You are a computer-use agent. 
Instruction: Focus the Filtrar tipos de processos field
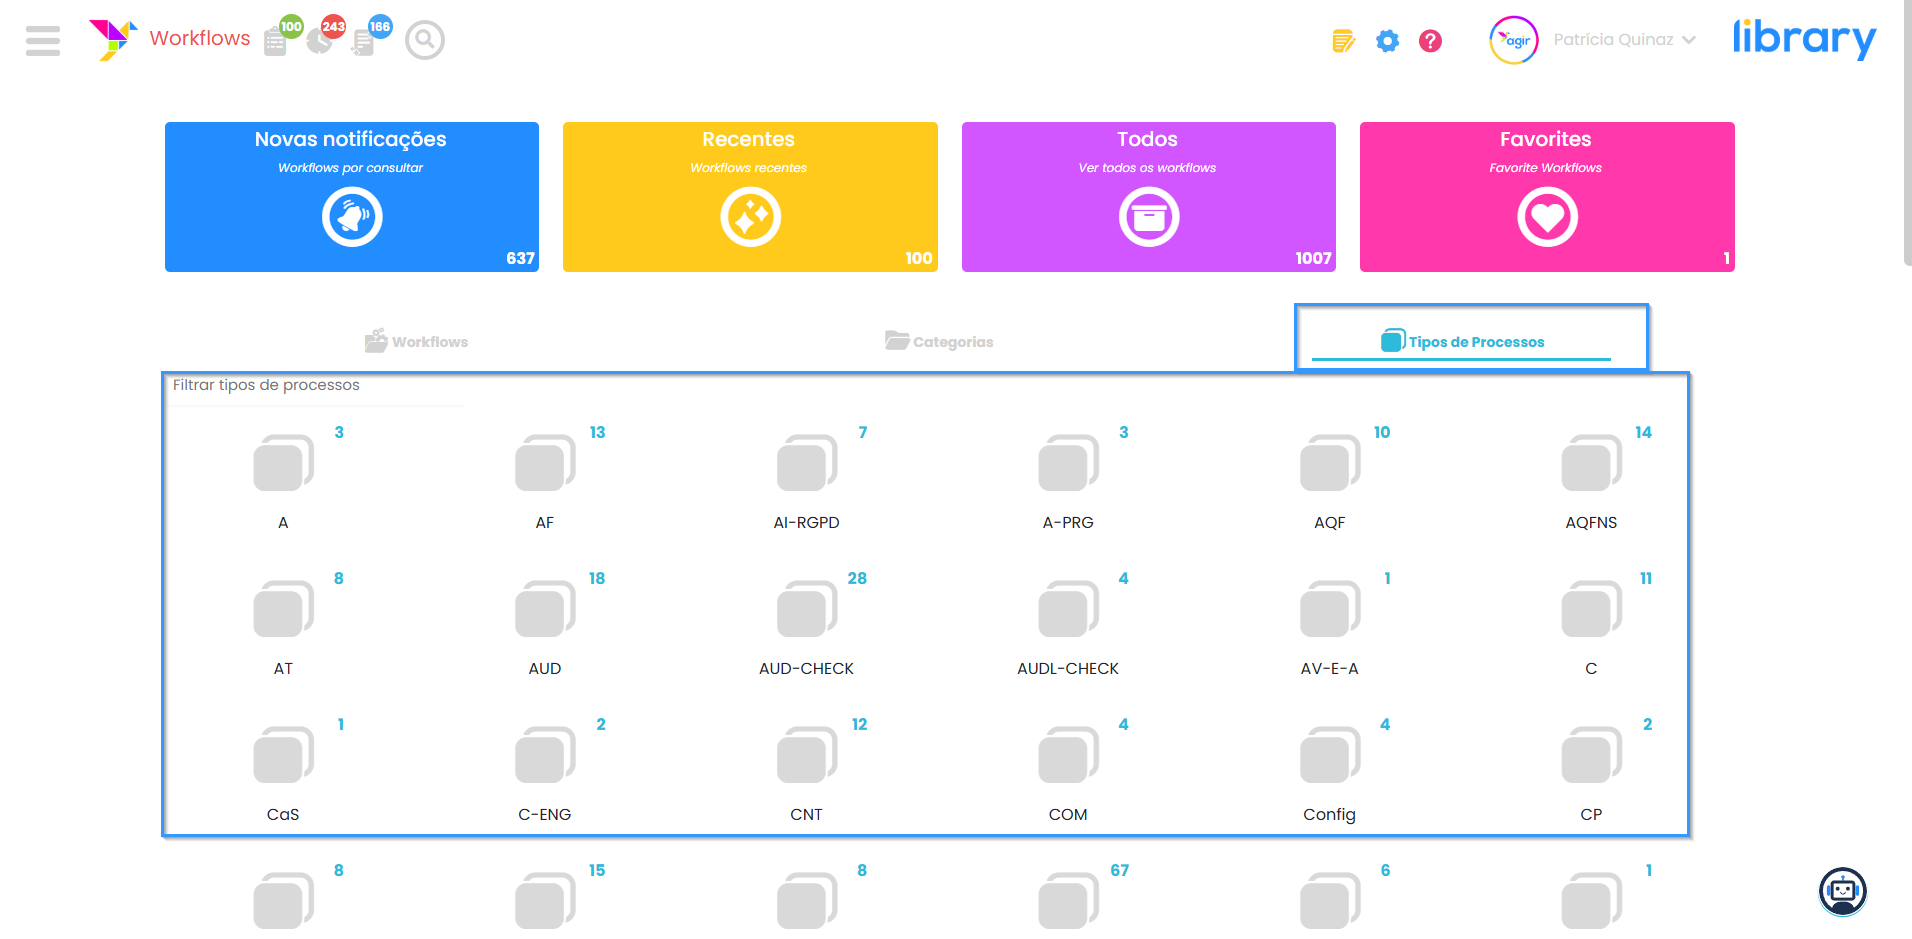pyautogui.click(x=313, y=386)
